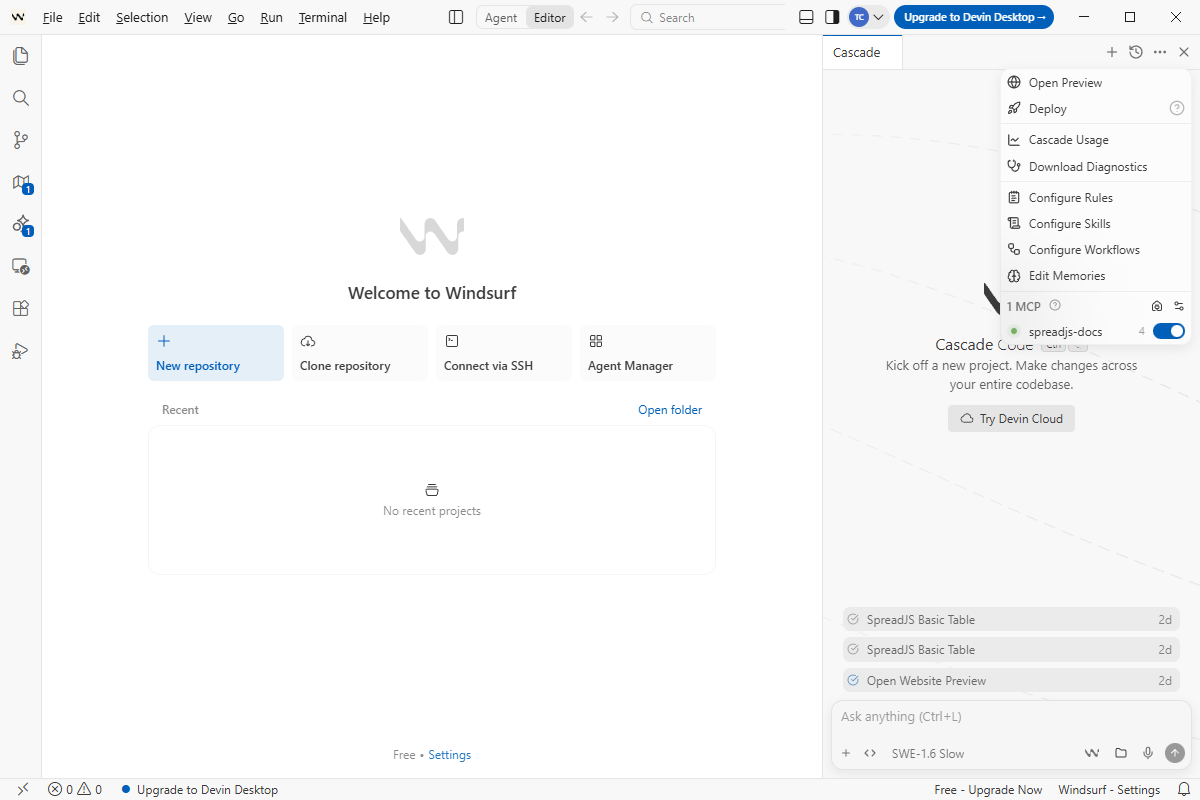Open the View menu
Image resolution: width=1200 pixels, height=800 pixels.
[x=198, y=18]
